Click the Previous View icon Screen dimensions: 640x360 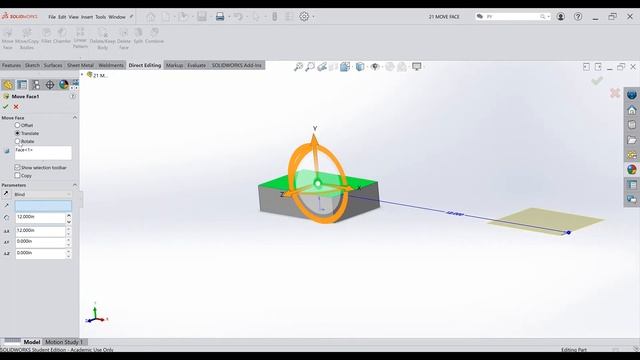[x=322, y=67]
